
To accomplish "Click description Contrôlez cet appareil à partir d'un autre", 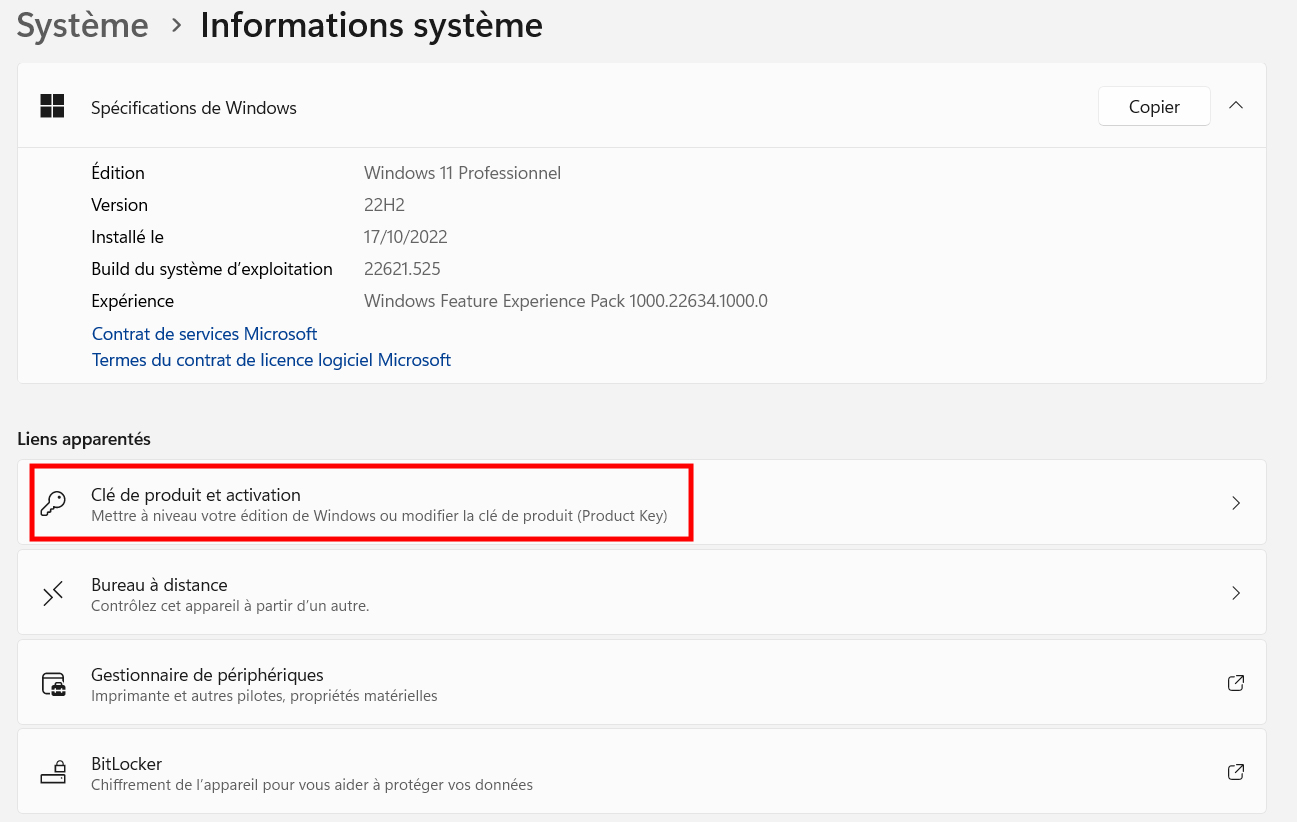I will [230, 606].
